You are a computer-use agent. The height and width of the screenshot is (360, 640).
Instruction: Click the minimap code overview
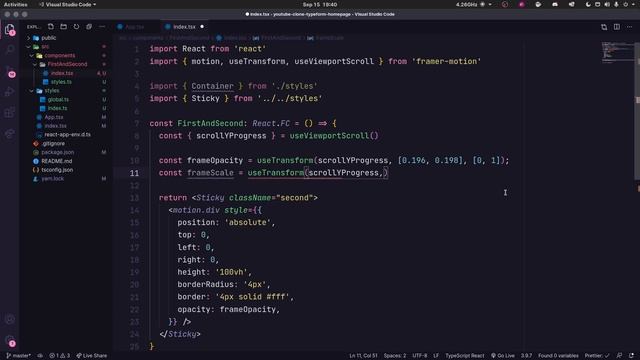point(617,52)
